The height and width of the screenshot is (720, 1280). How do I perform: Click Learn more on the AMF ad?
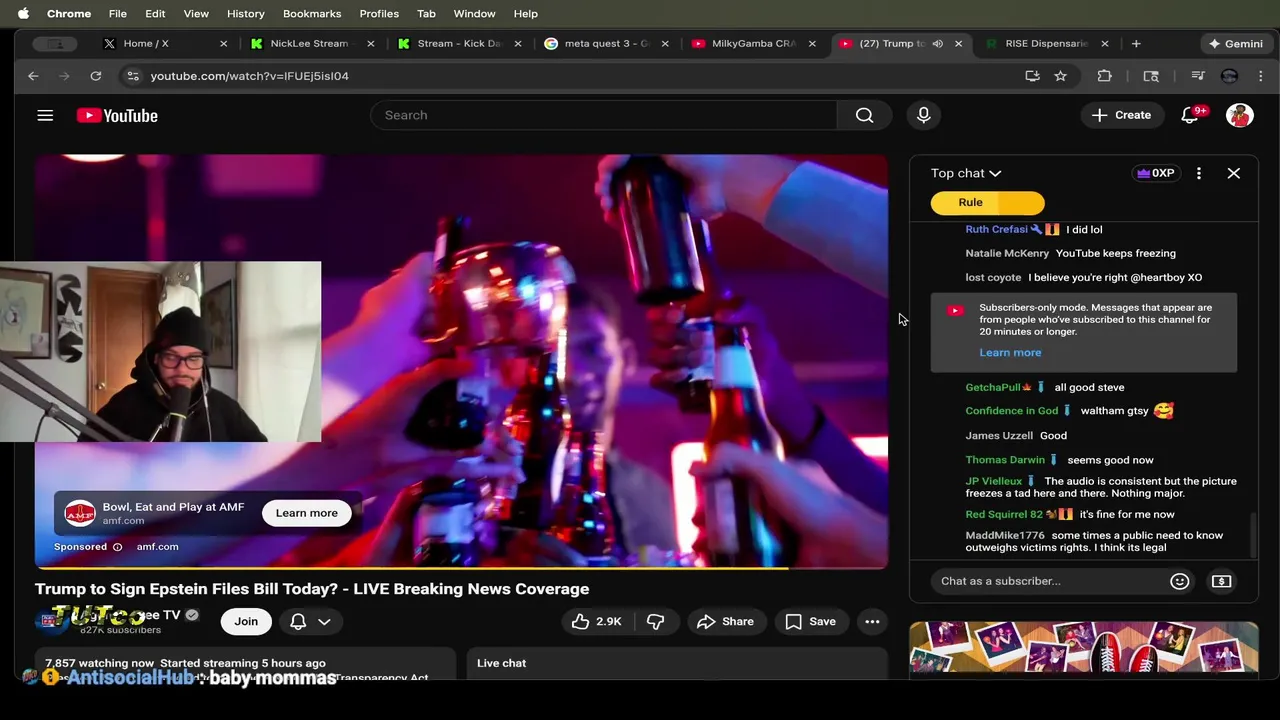[x=306, y=513]
